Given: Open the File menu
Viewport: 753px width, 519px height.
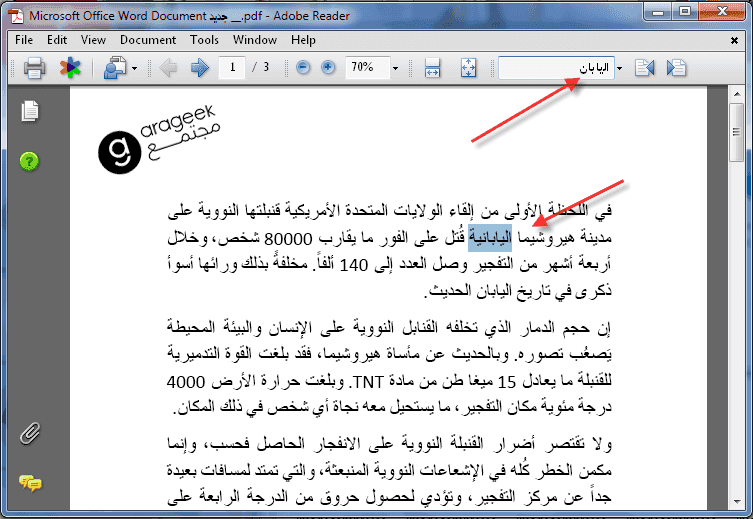Looking at the screenshot, I should pos(25,40).
